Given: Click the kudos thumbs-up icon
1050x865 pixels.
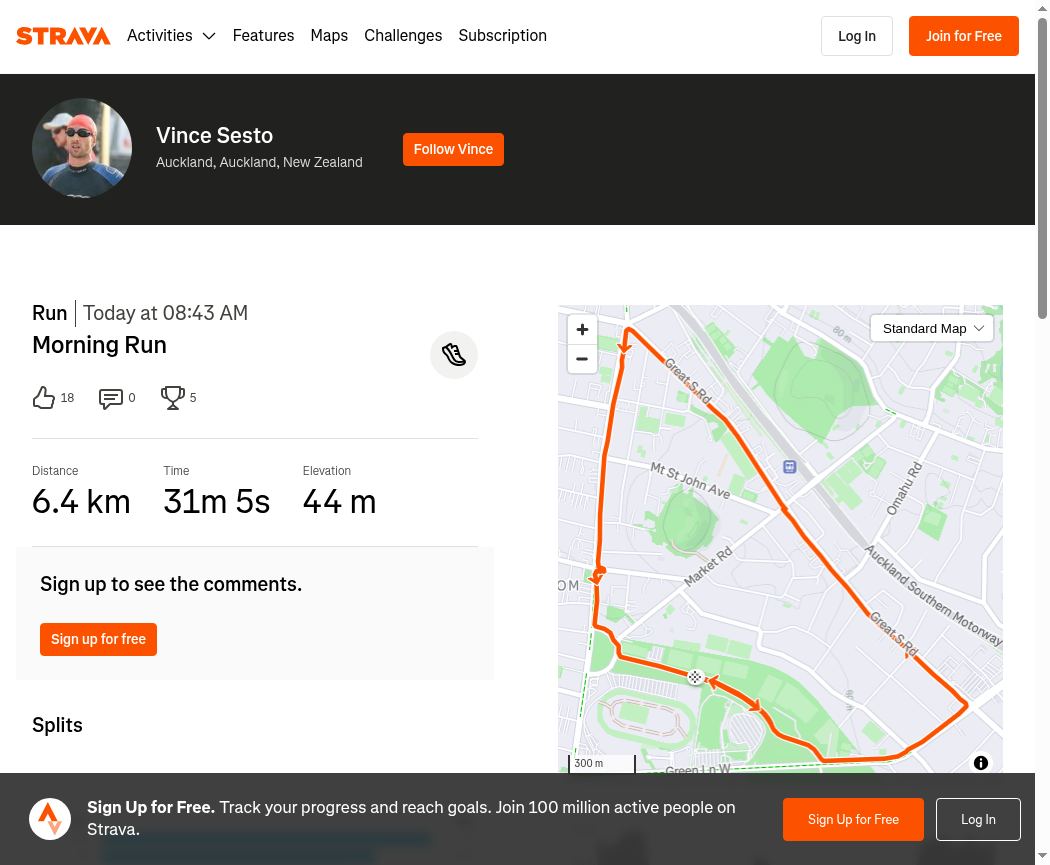Looking at the screenshot, I should tap(44, 398).
